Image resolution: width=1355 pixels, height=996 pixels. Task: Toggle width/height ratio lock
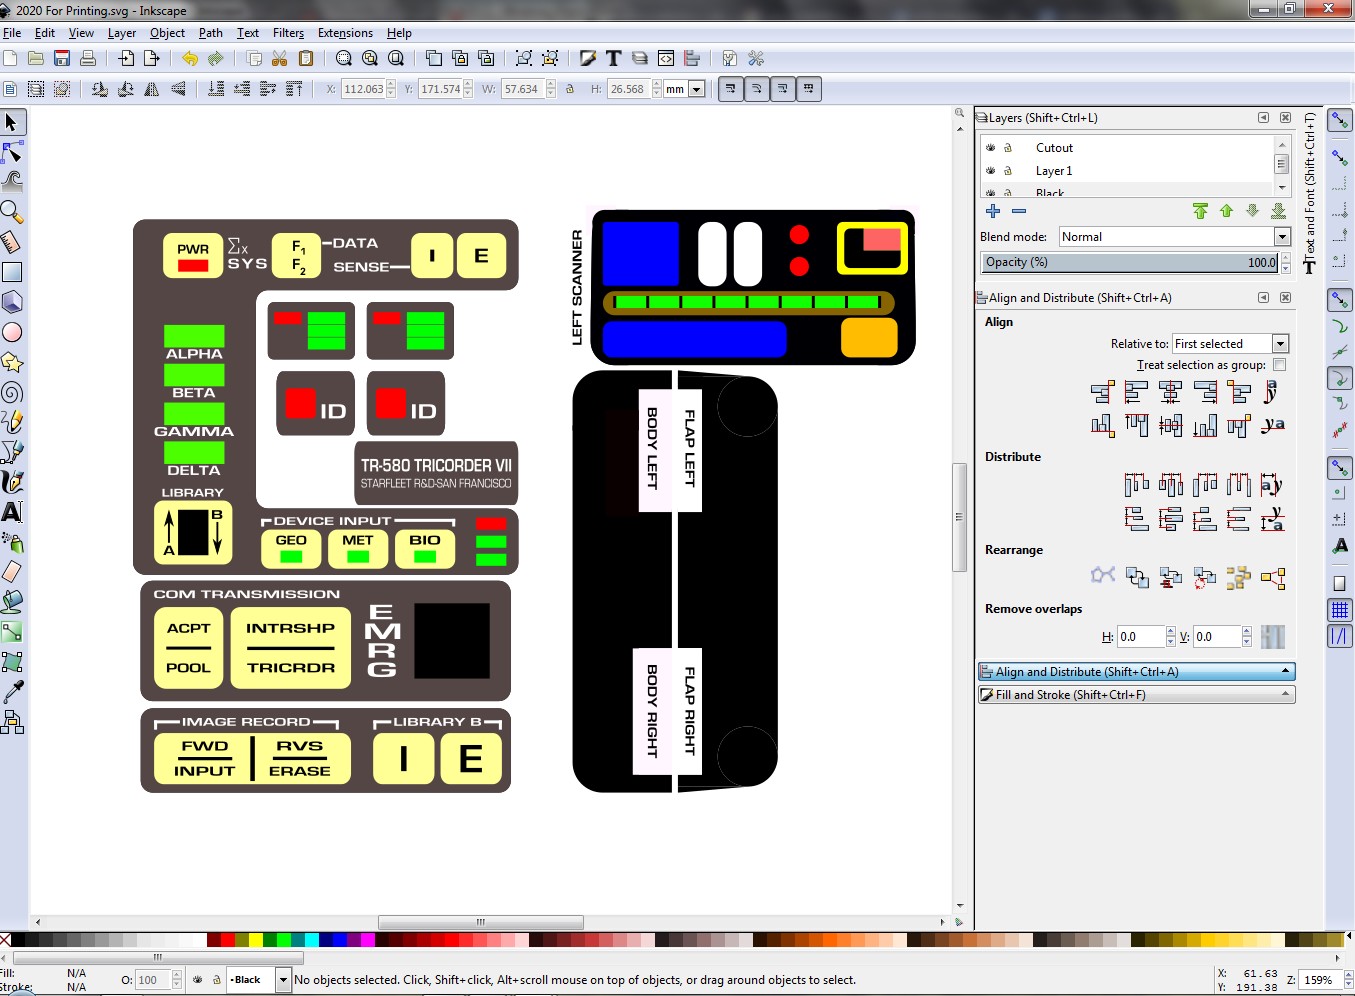[570, 89]
